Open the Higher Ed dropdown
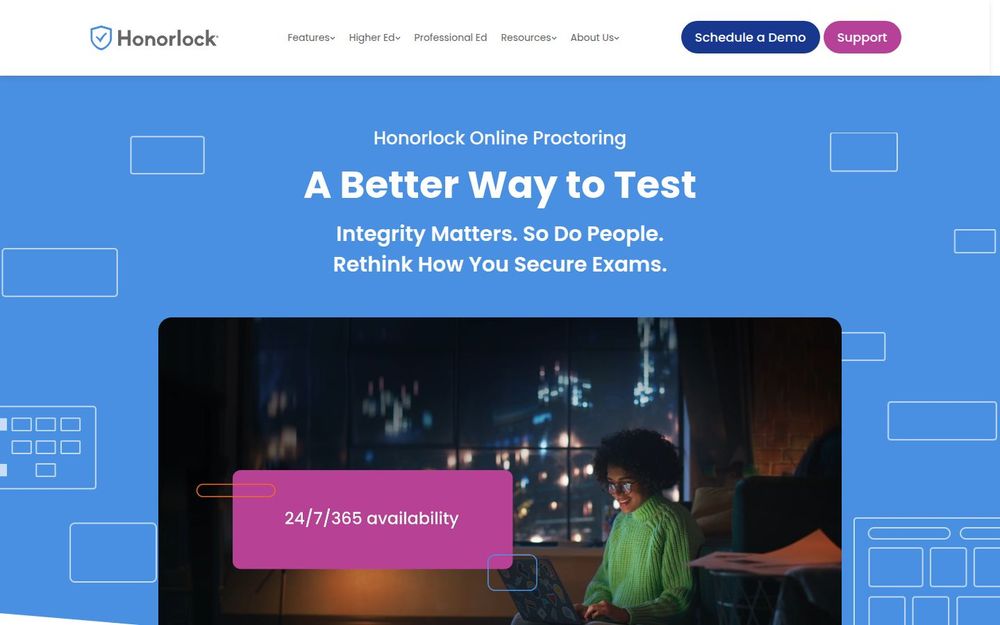 [x=374, y=38]
